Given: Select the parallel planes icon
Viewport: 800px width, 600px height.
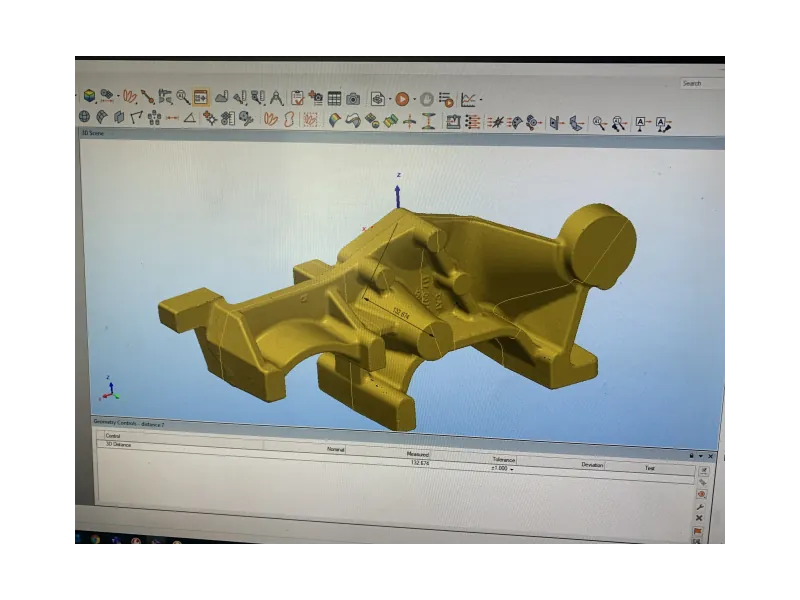Looking at the screenshot, I should pyautogui.click(x=119, y=117).
